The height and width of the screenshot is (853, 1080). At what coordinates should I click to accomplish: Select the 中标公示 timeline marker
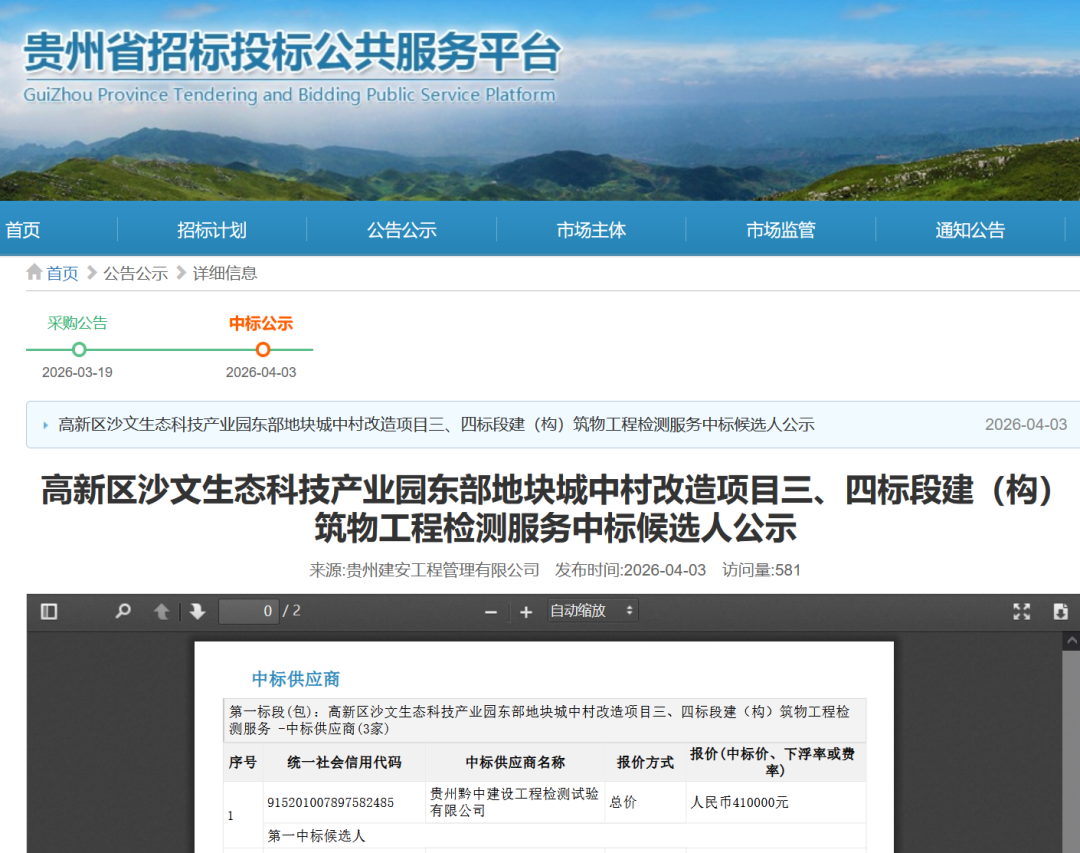coord(262,349)
